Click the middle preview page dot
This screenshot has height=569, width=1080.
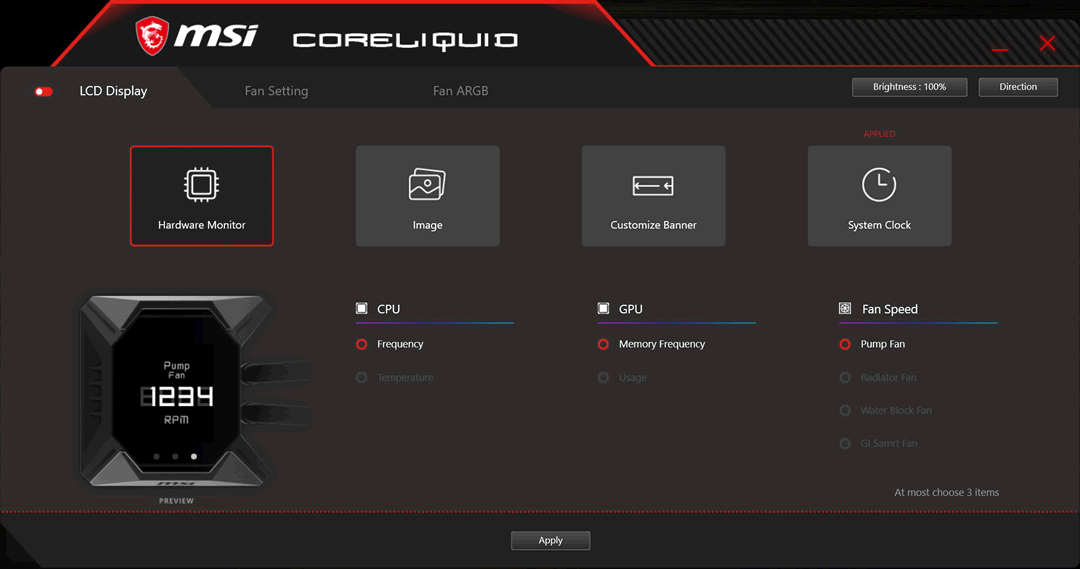(176, 457)
